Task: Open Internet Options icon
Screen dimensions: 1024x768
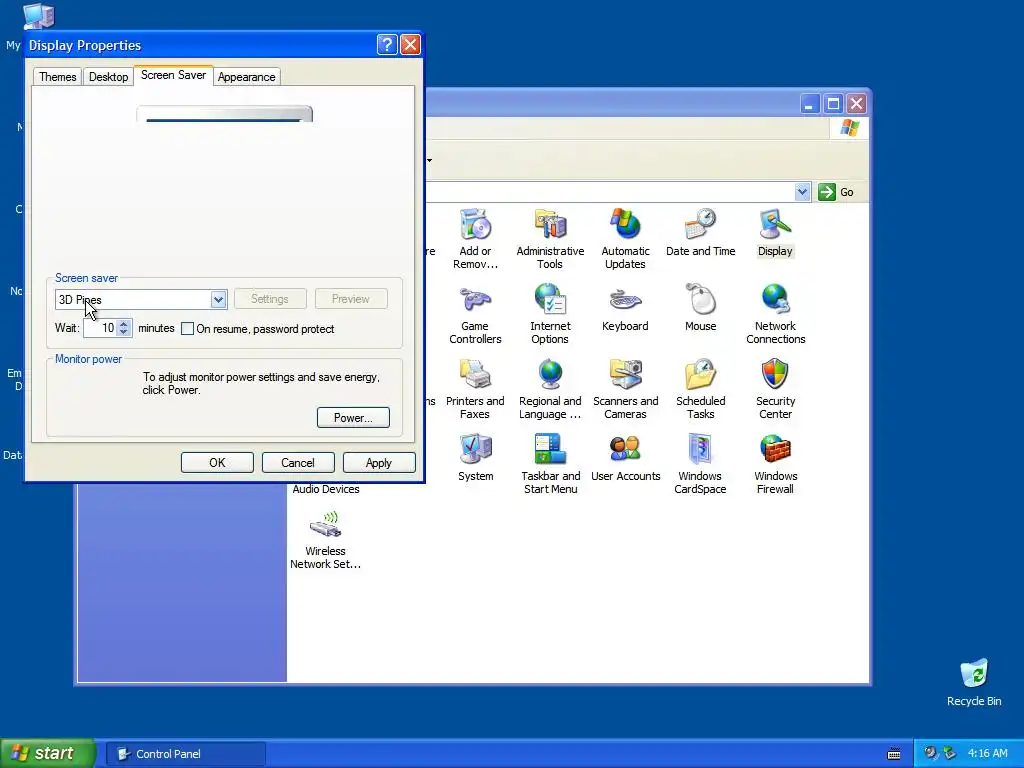Action: point(550,314)
